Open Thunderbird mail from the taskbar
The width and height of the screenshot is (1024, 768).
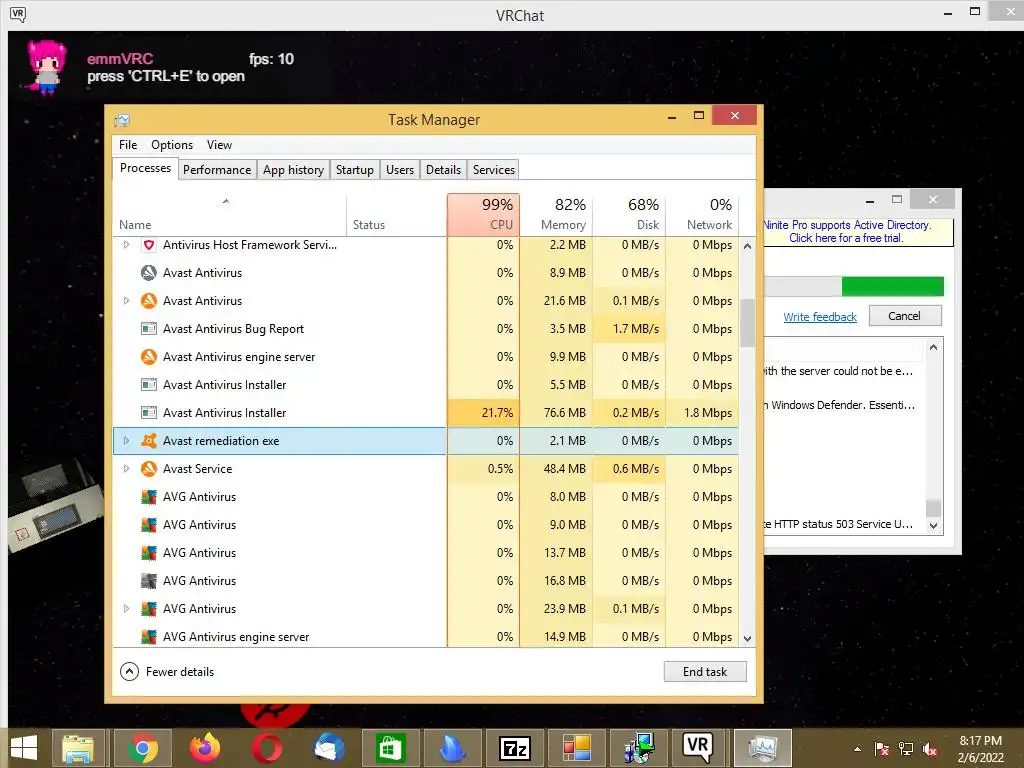pyautogui.click(x=328, y=748)
